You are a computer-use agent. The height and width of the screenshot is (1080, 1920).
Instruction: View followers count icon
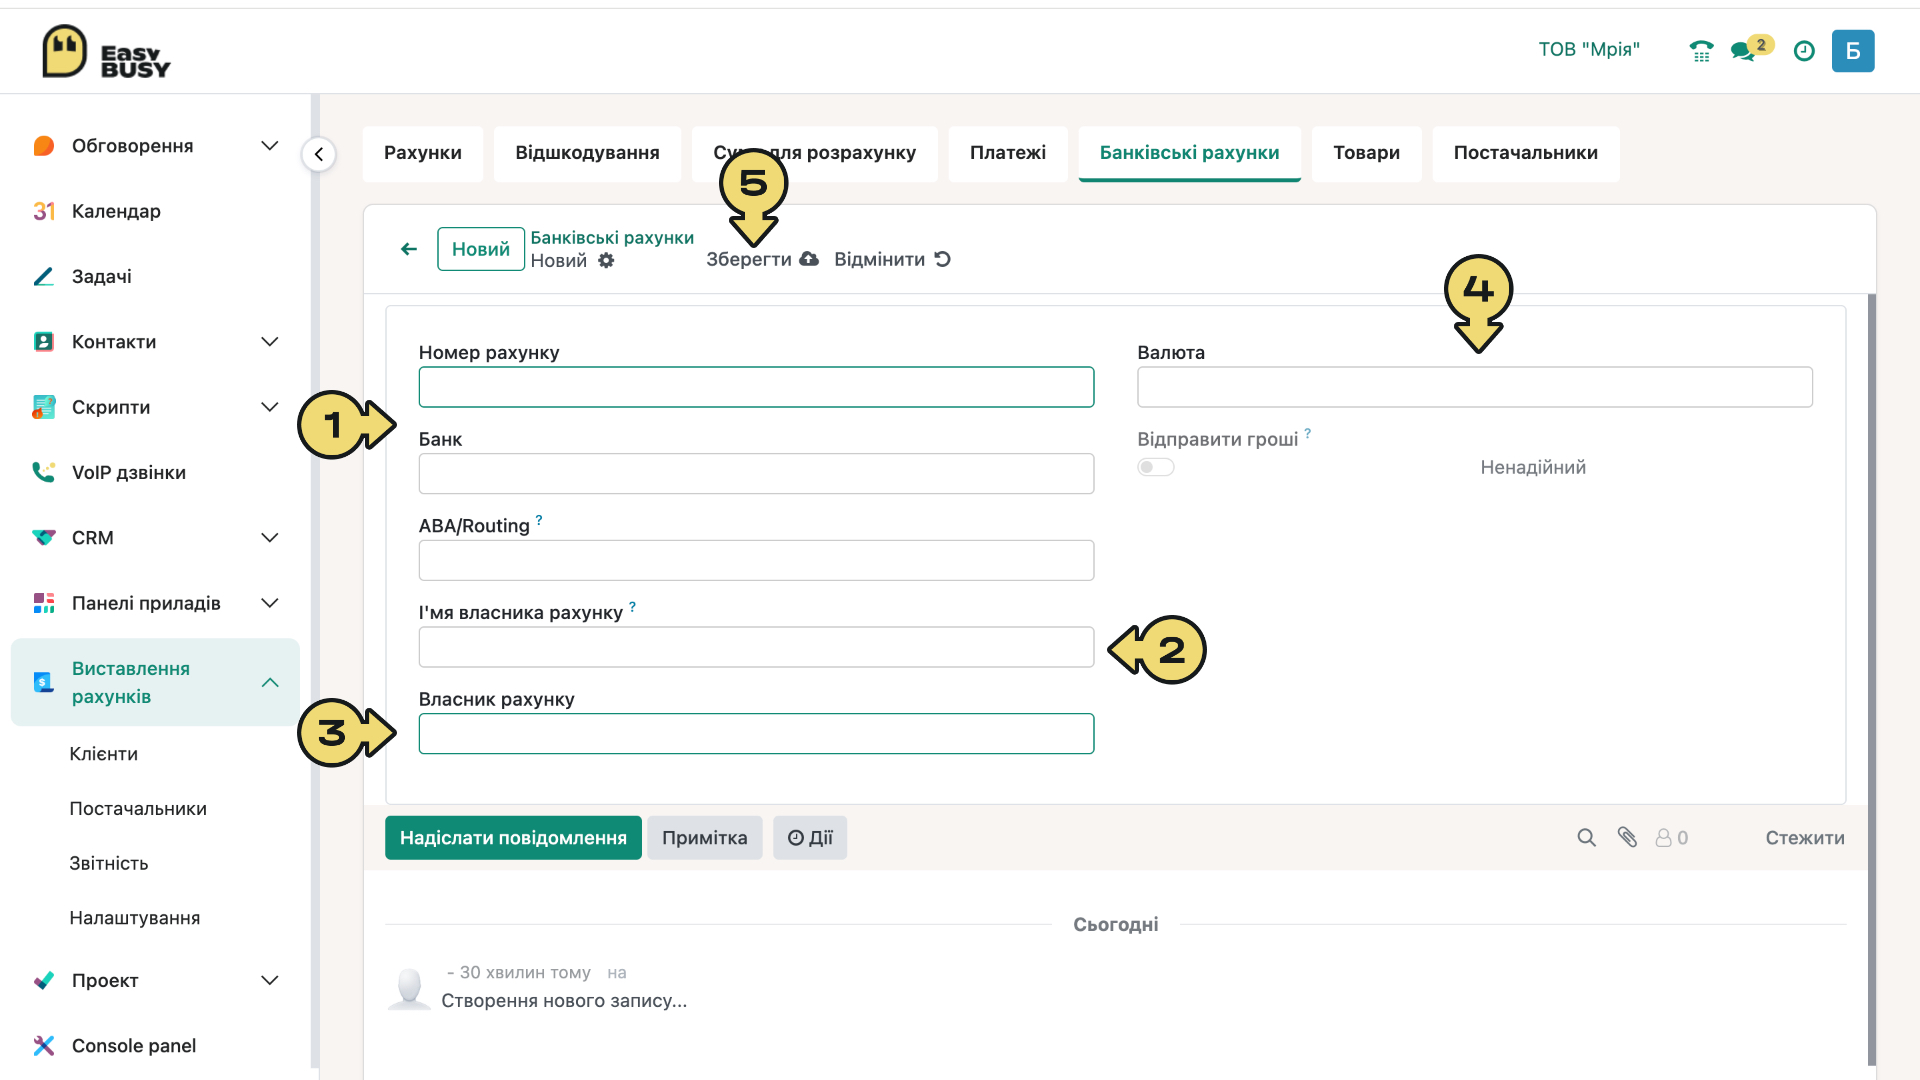tap(1671, 838)
